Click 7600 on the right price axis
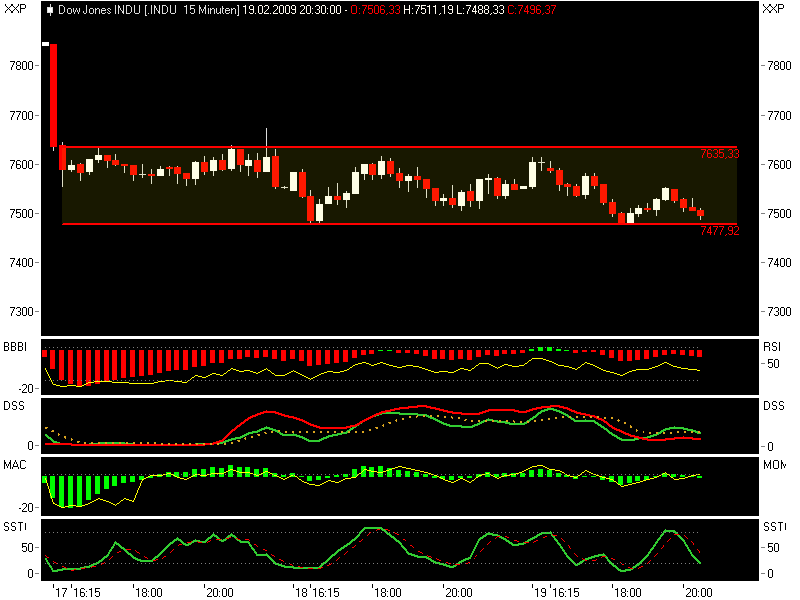The width and height of the screenshot is (800, 600). pos(779,165)
